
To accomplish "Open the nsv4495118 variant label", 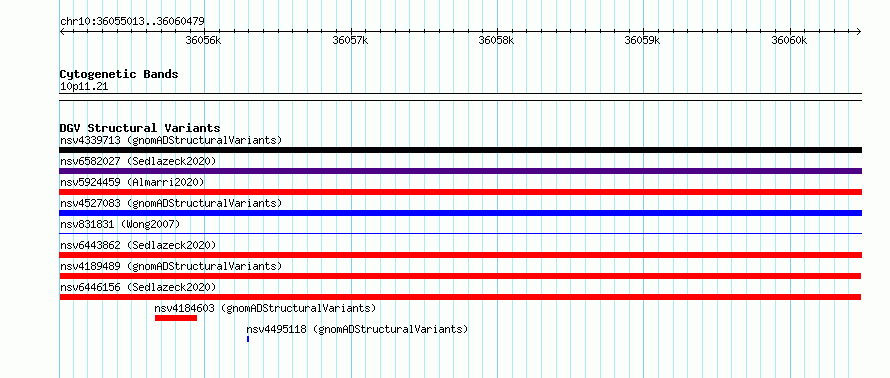I will pyautogui.click(x=357, y=329).
